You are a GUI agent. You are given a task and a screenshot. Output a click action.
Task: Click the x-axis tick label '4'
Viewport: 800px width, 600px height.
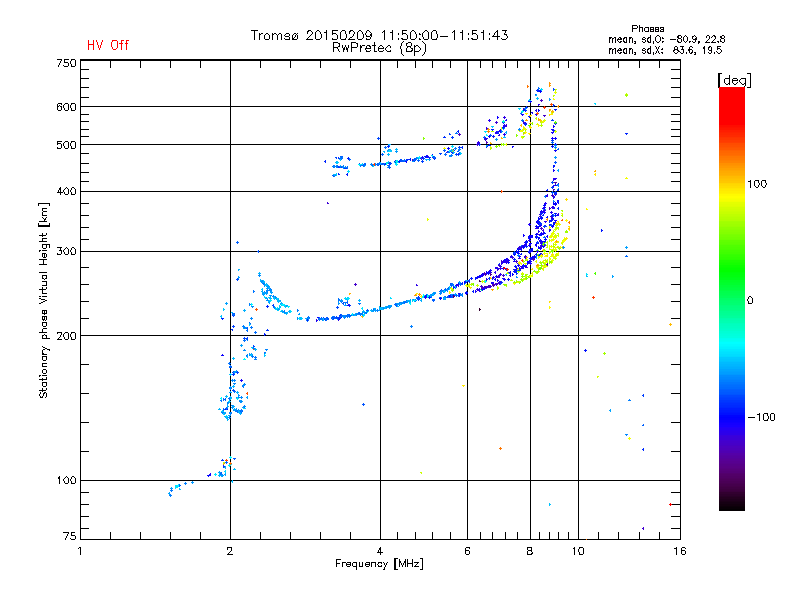[x=380, y=551]
